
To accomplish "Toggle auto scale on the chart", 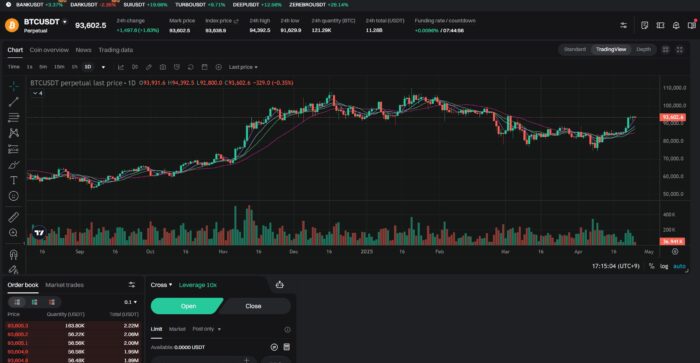I will coord(679,266).
